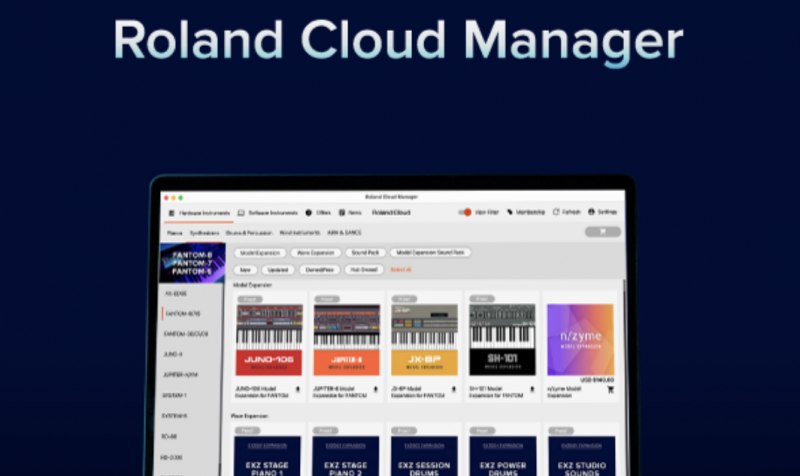The image size is (800, 476).
Task: Toggle the View Filter switch
Action: [465, 212]
